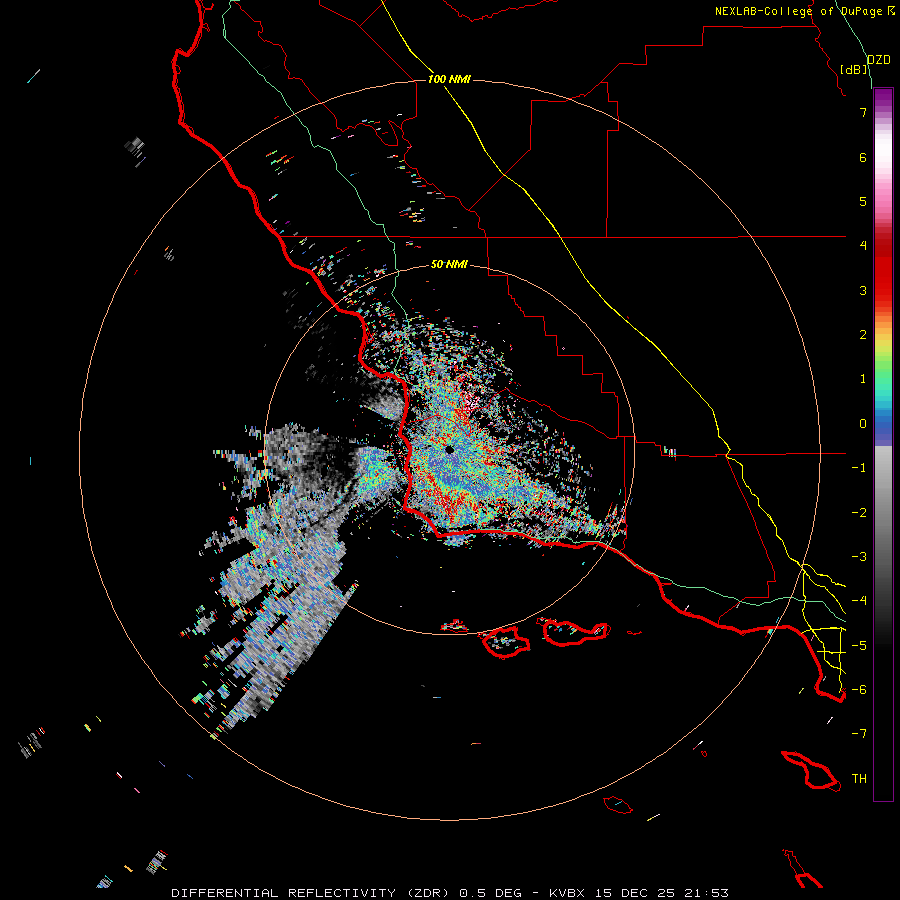Click the scale label 6 on legend

coord(863,157)
